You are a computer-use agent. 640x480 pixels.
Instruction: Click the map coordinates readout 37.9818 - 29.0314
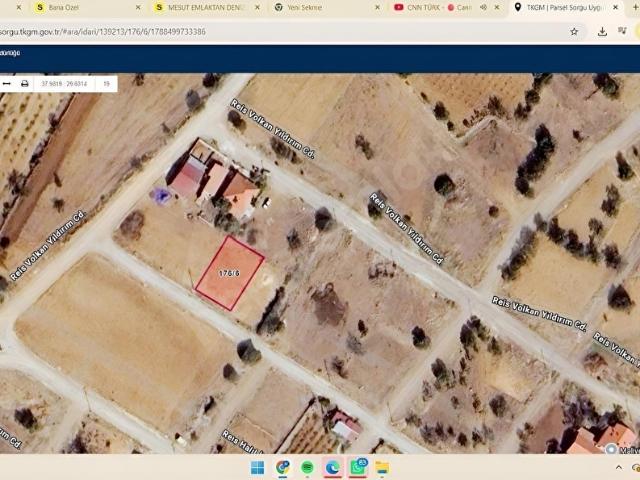(x=64, y=84)
